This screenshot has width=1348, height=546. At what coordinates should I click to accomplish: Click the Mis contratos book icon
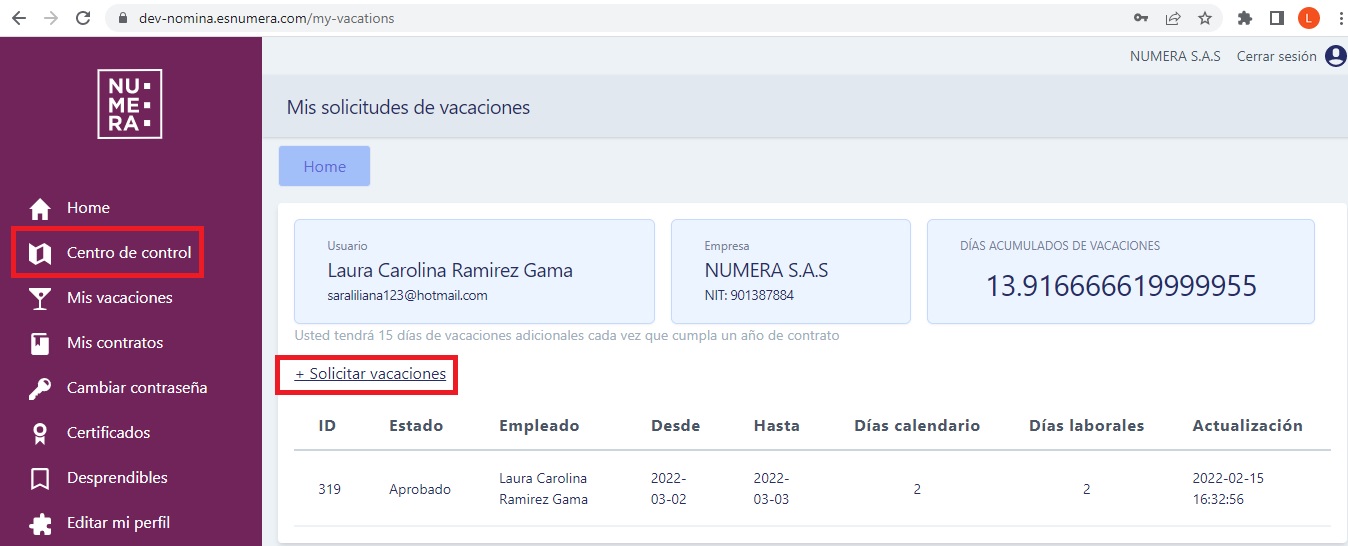click(40, 343)
